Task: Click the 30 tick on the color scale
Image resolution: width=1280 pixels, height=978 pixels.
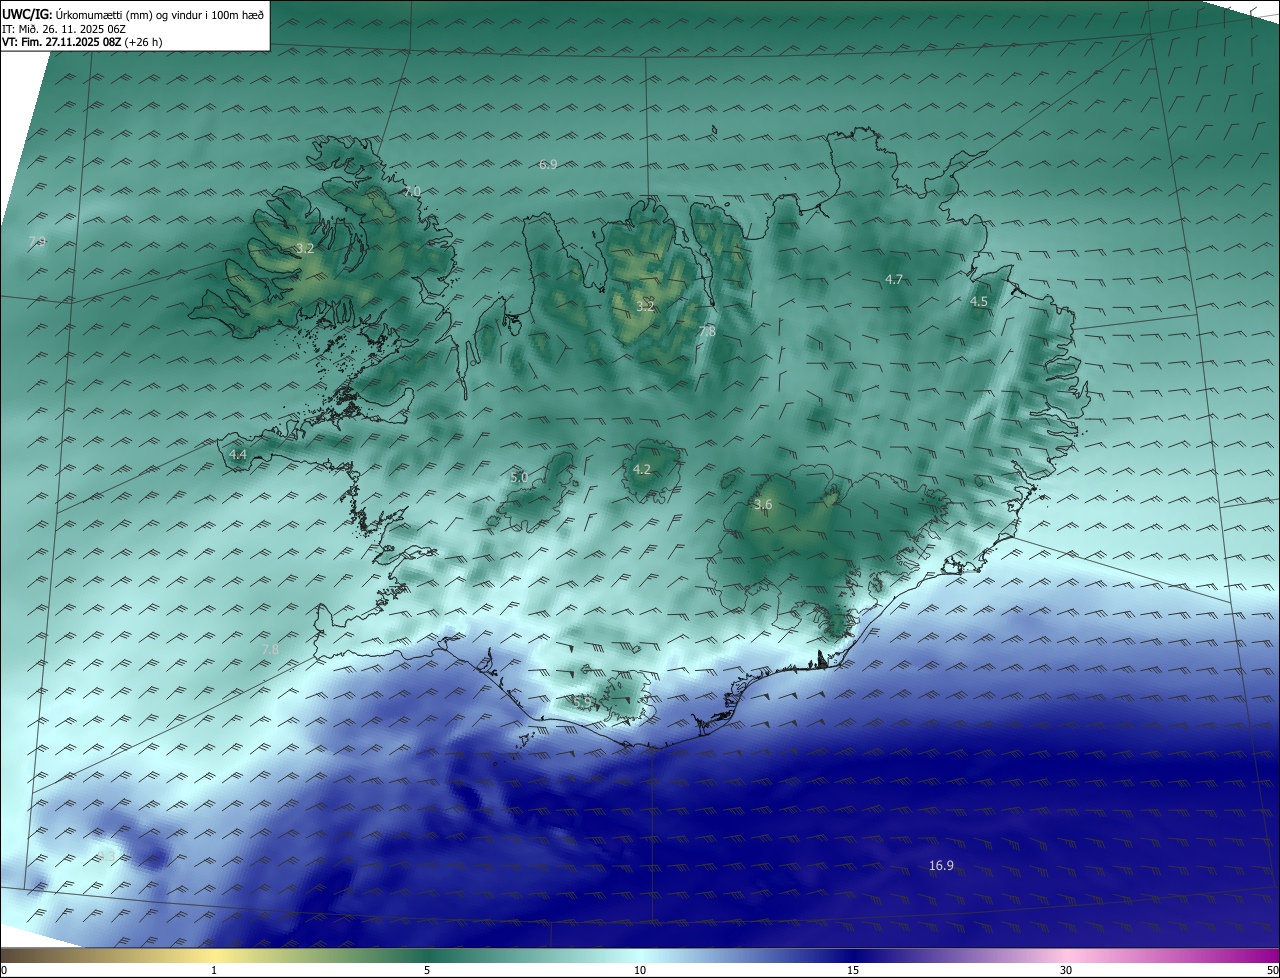Action: (1066, 971)
